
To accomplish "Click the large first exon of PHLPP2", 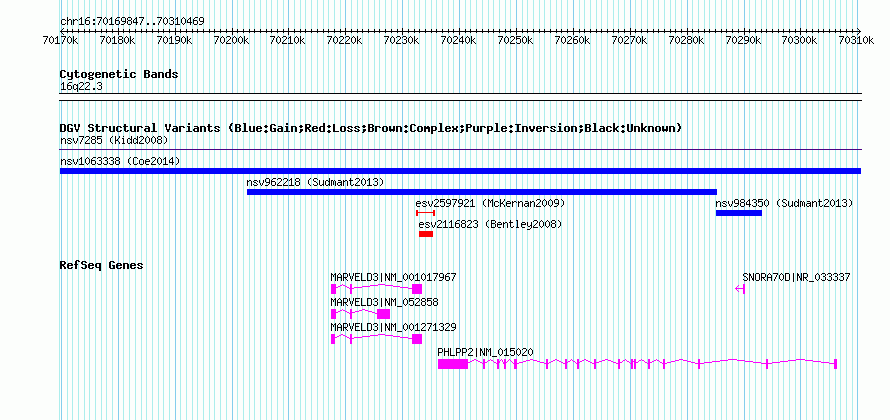I will 453,364.
